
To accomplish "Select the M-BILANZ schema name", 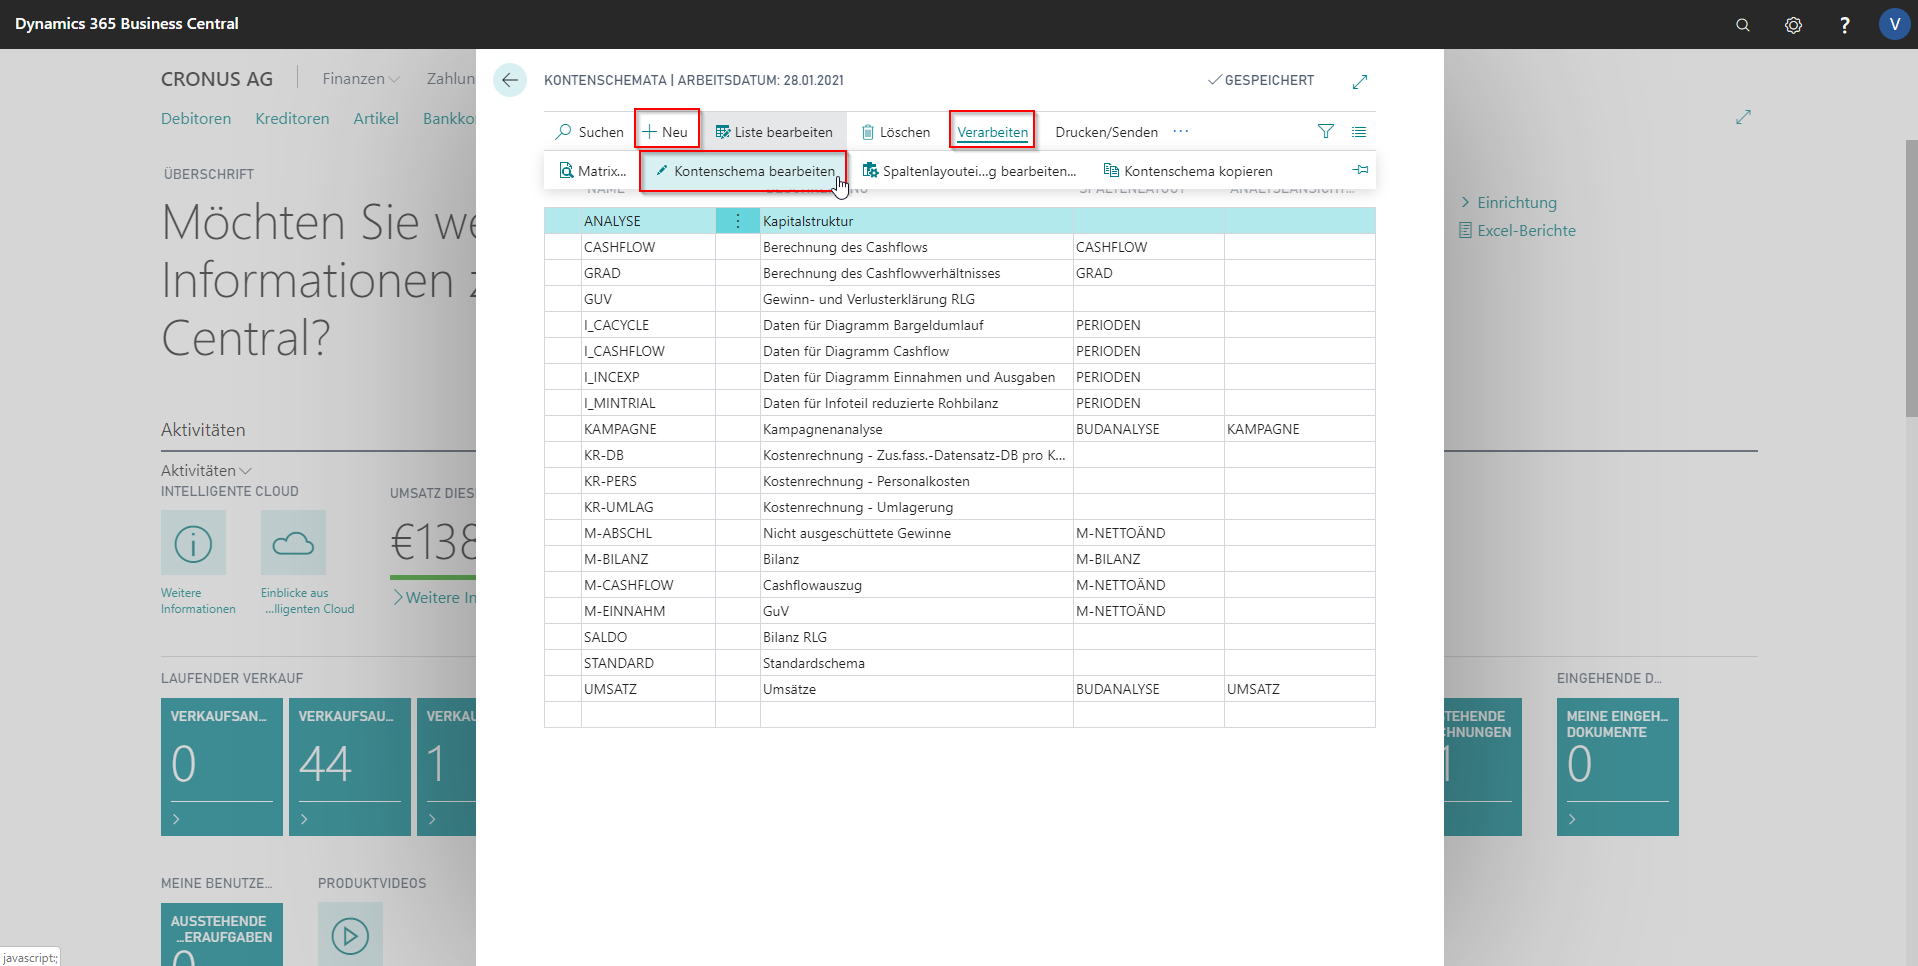I will pyautogui.click(x=616, y=559).
